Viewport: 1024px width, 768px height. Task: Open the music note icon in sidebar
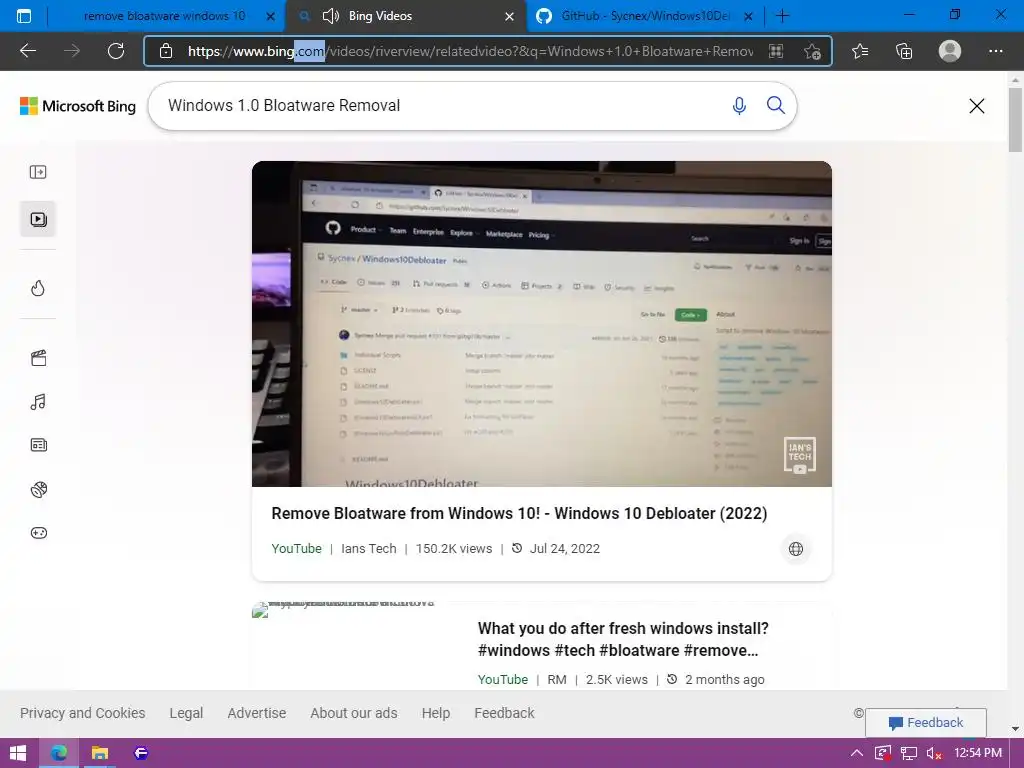click(38, 402)
